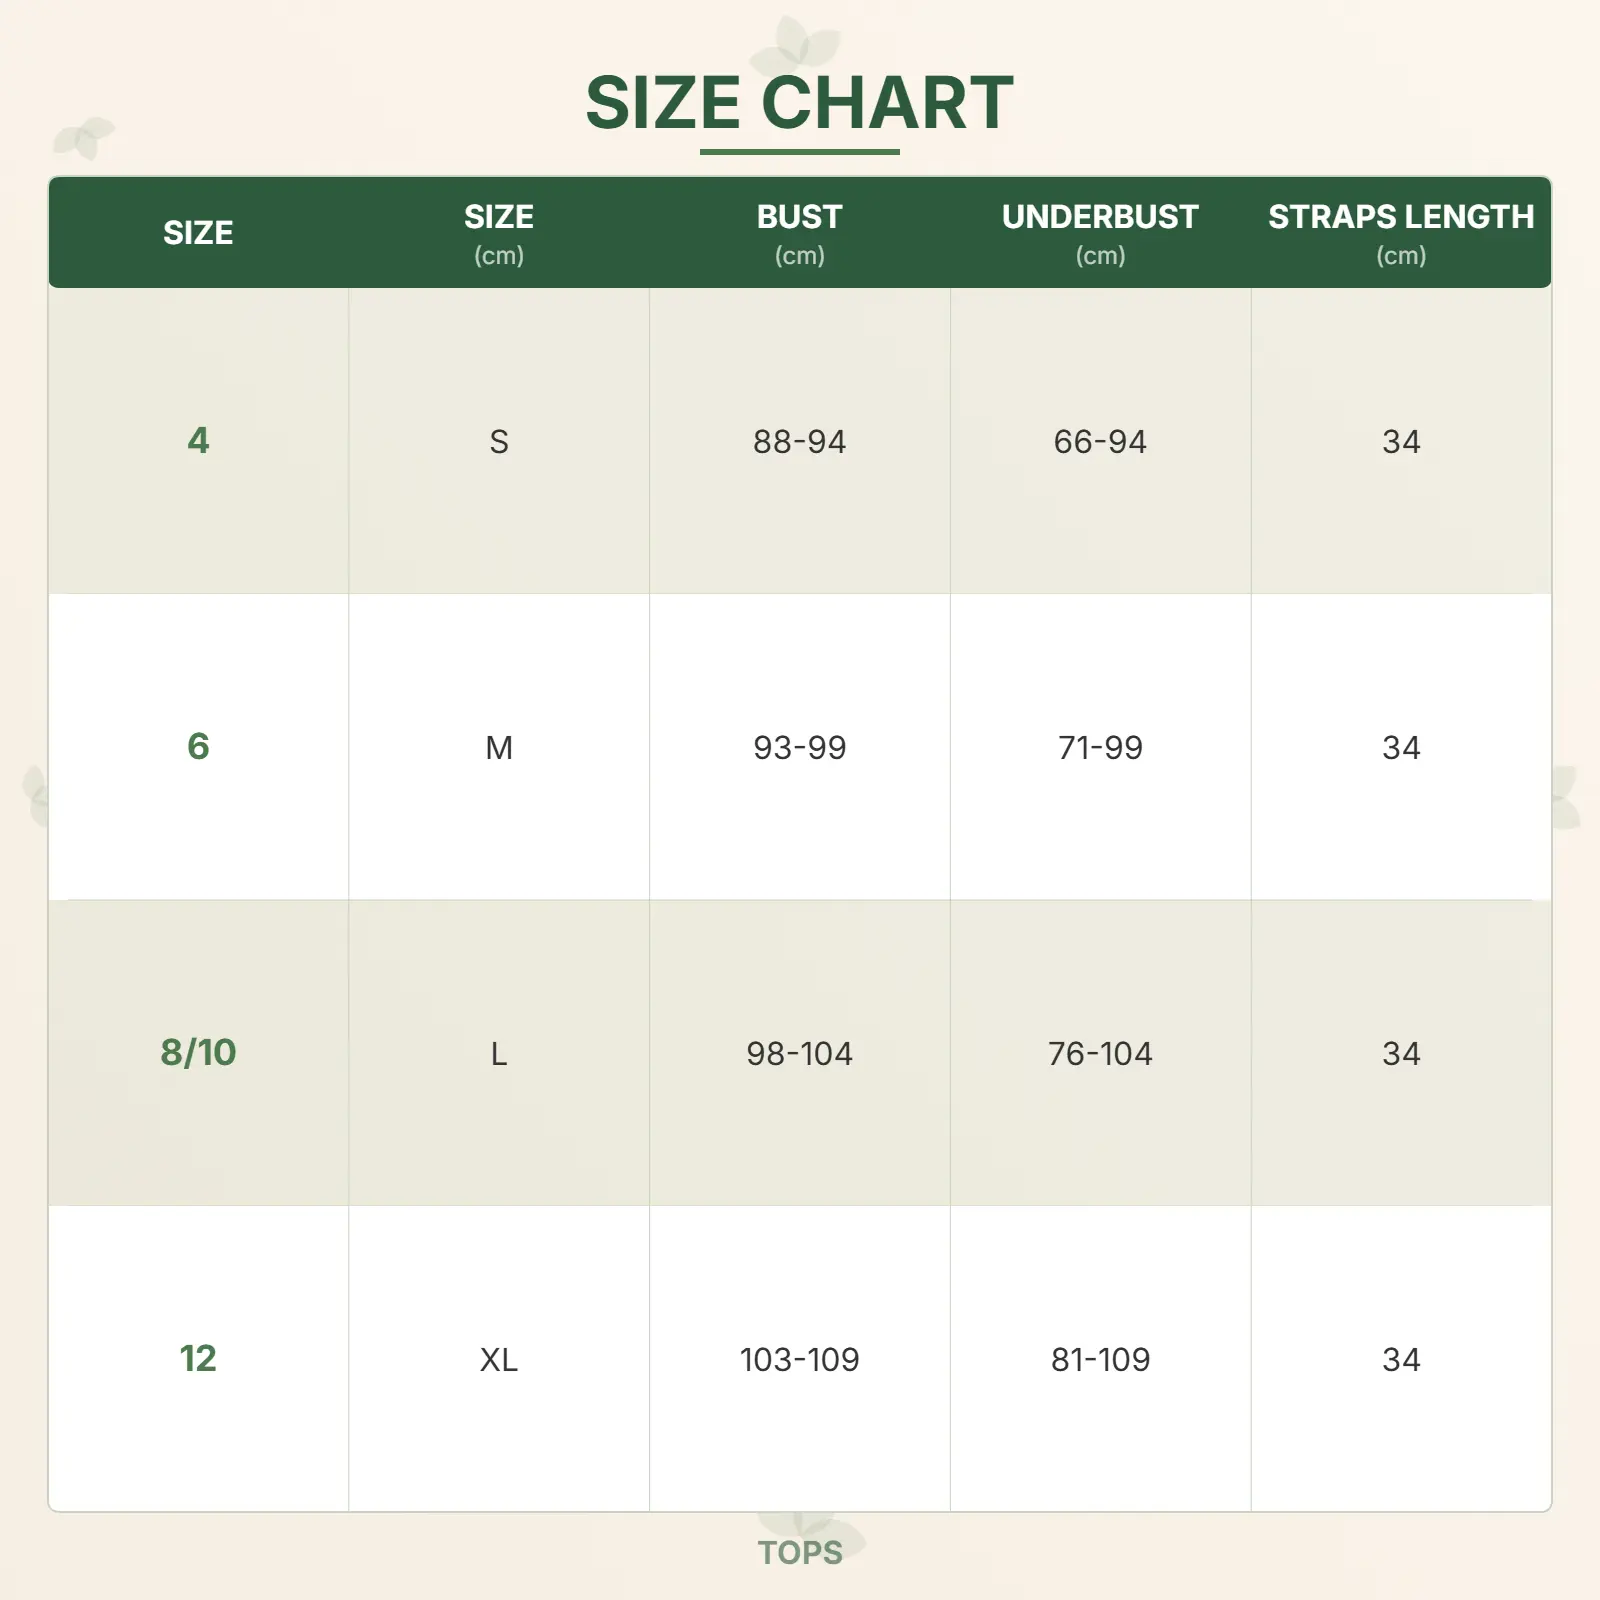
Task: Click the 81-109 underbust measurement
Action: [1100, 1360]
